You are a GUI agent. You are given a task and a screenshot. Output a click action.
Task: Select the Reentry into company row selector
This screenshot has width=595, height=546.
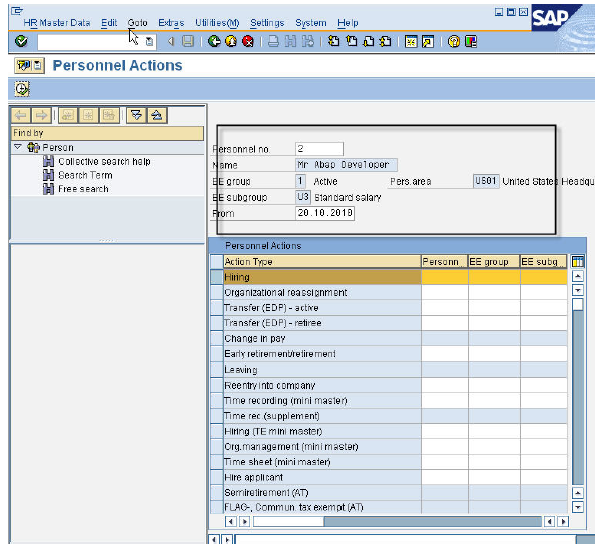tap(217, 385)
